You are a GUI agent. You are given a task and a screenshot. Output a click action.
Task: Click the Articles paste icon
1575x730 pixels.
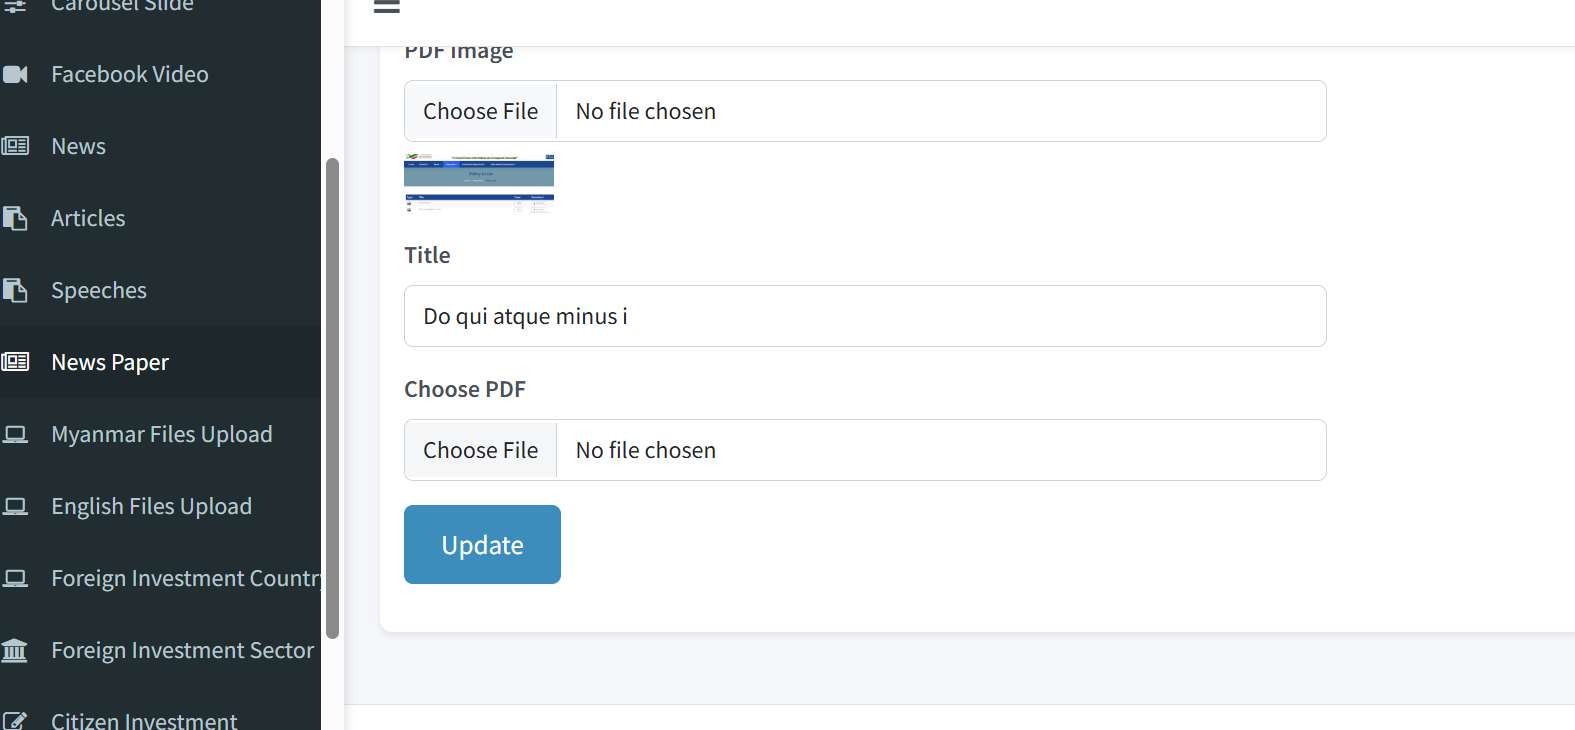[15, 218]
